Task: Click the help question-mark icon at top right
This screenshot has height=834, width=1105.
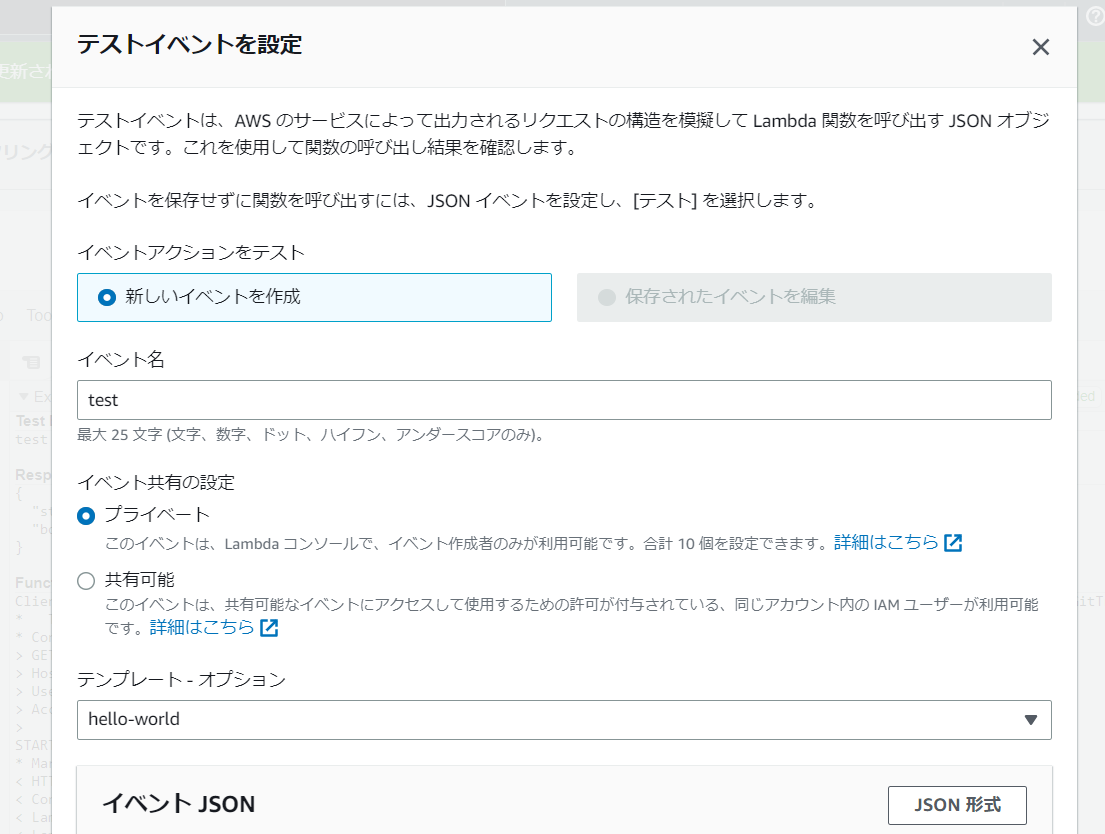Action: 1094,16
